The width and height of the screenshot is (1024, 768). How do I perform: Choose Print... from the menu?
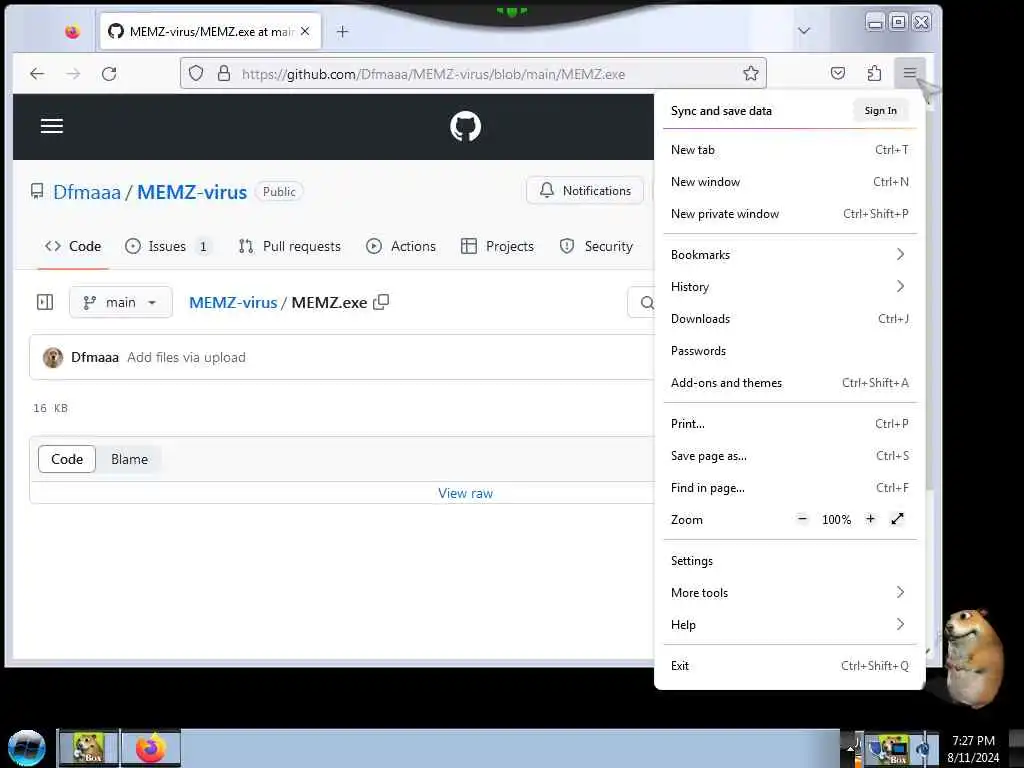[790, 423]
